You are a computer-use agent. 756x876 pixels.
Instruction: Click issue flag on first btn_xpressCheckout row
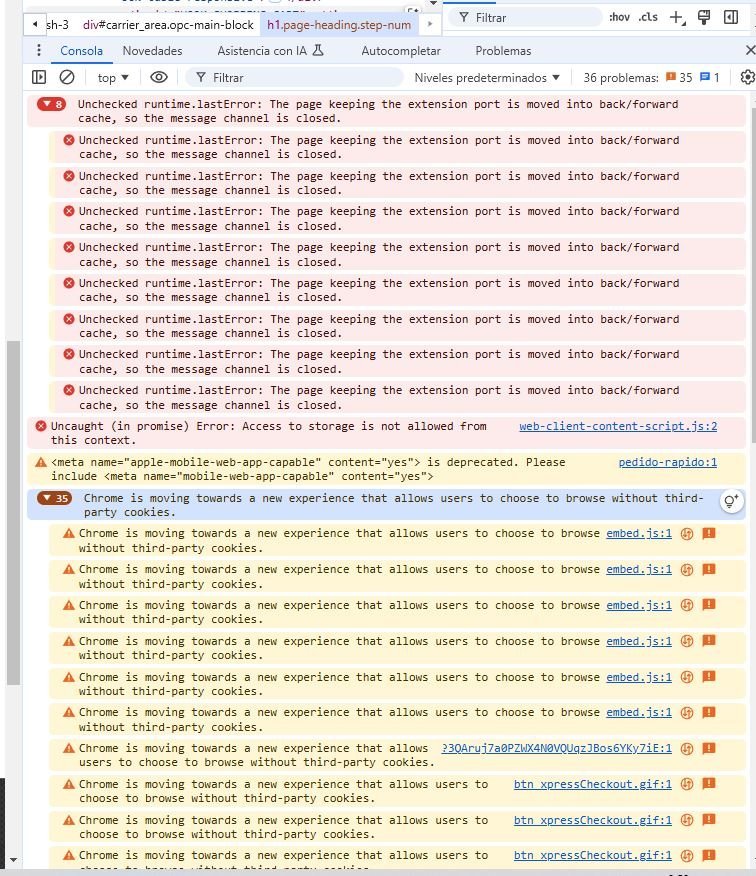[x=709, y=784]
